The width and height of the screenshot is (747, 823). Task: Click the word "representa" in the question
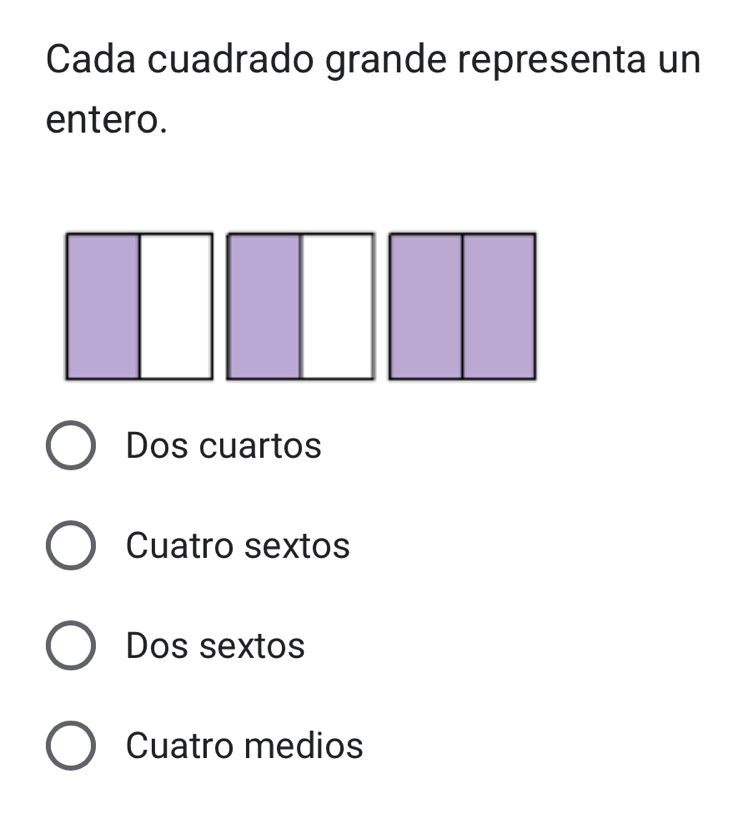pyautogui.click(x=552, y=61)
